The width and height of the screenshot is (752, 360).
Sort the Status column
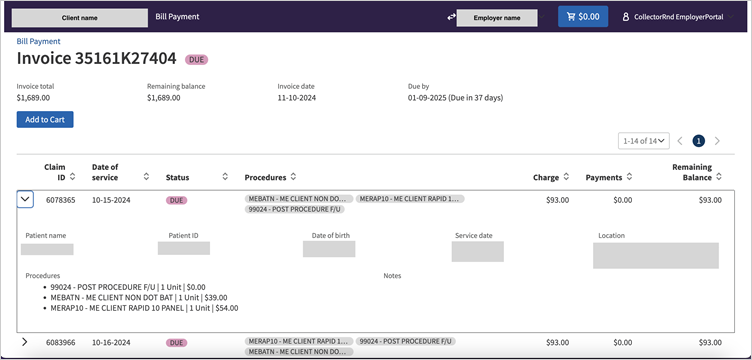(x=225, y=177)
